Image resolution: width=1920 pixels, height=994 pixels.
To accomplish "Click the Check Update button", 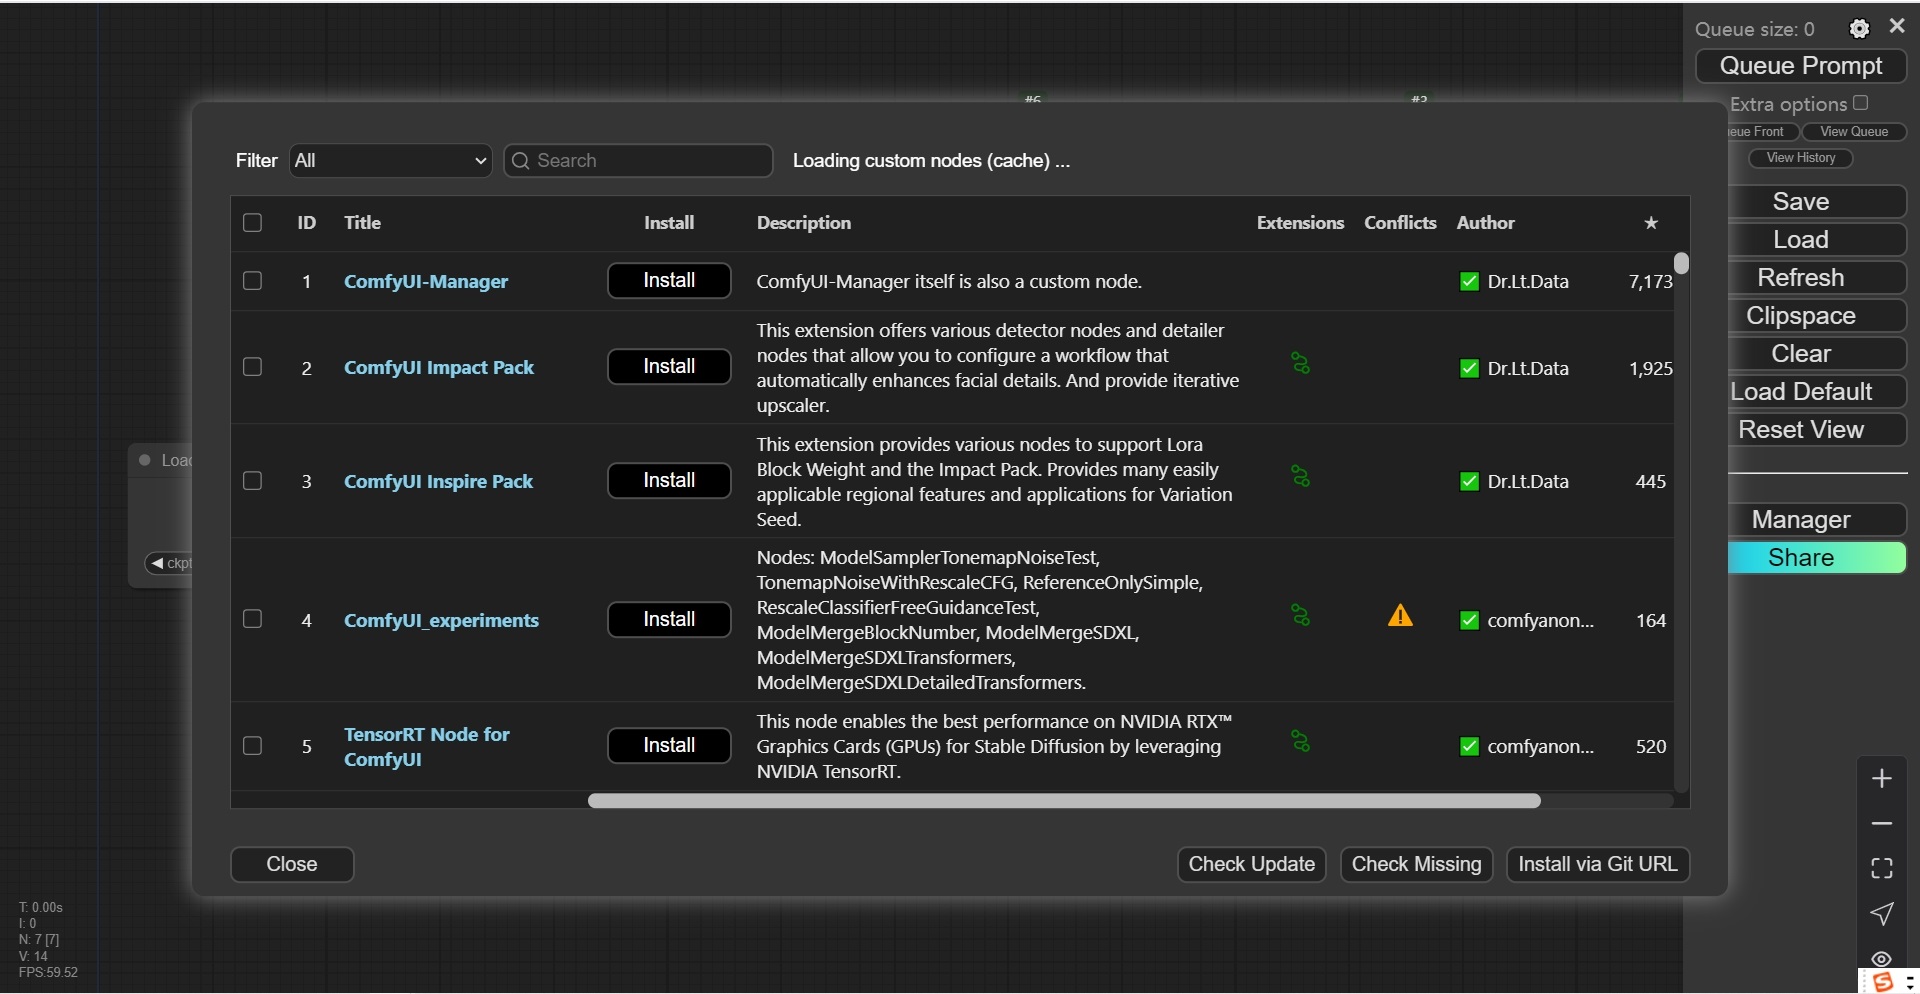I will pos(1251,865).
